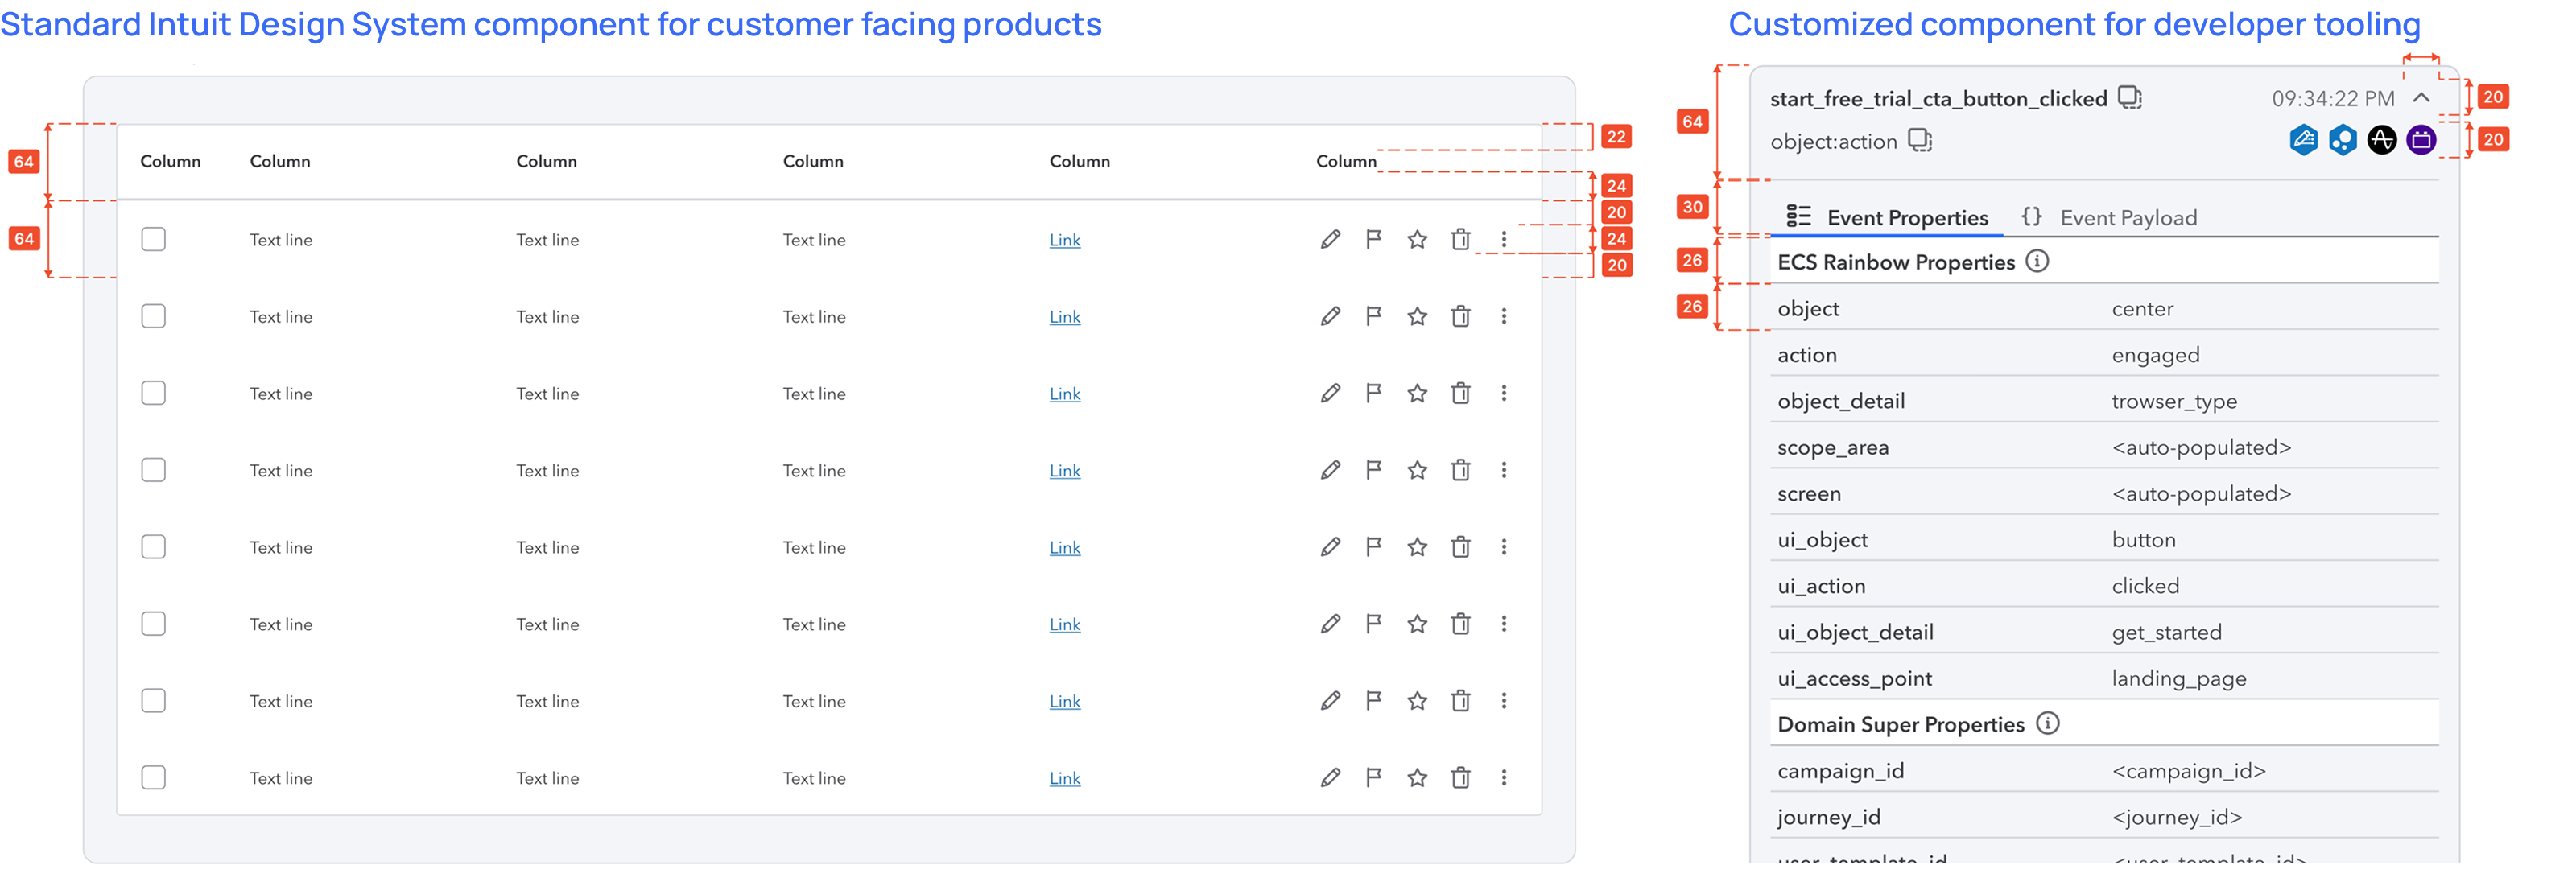This screenshot has height=882, width=2576.
Task: Follow the Link in the seventh row
Action: (1065, 702)
